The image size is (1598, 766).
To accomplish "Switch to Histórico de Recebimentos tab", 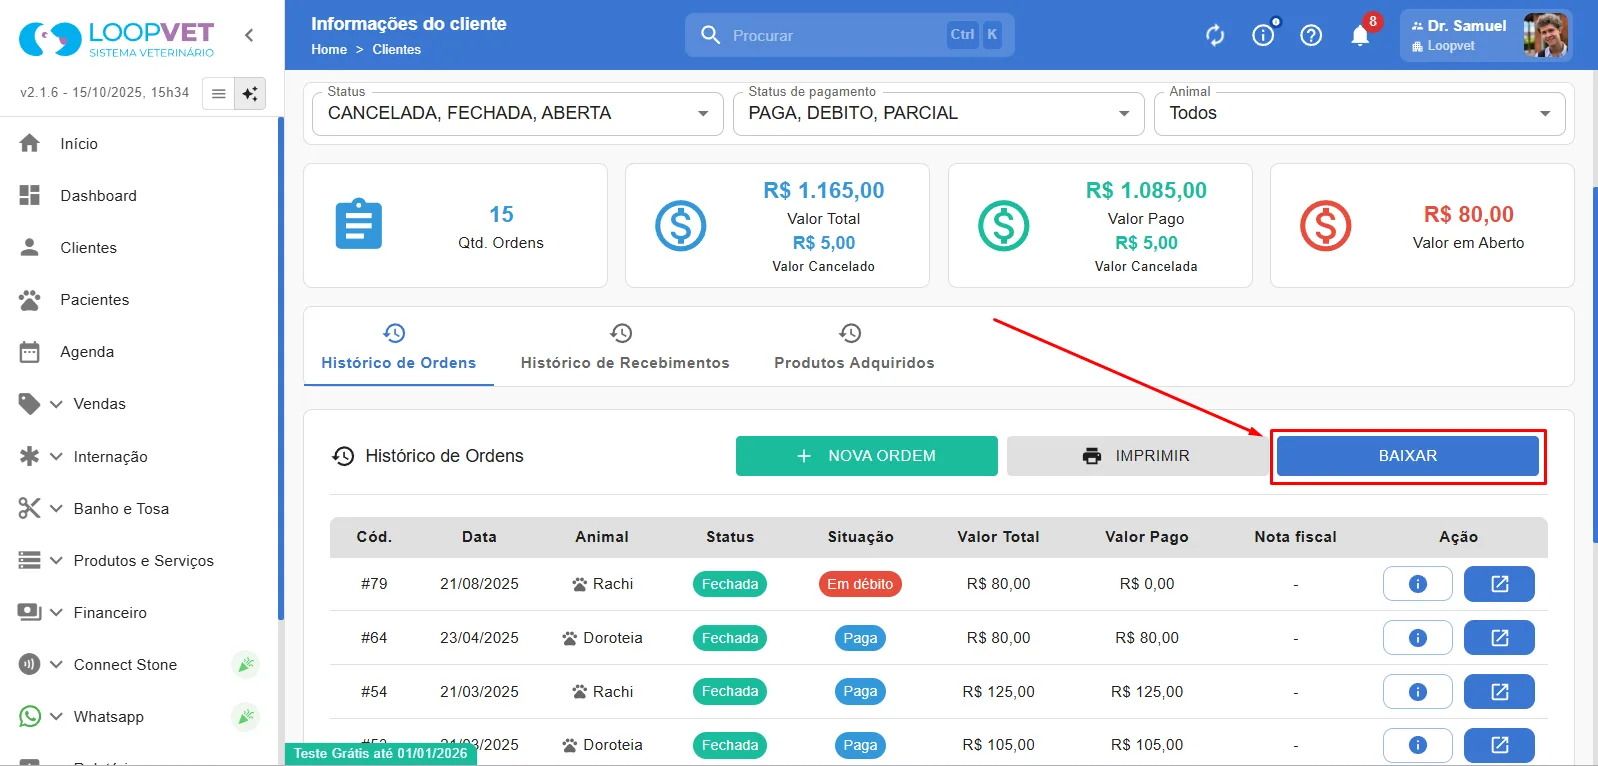I will pos(625,347).
